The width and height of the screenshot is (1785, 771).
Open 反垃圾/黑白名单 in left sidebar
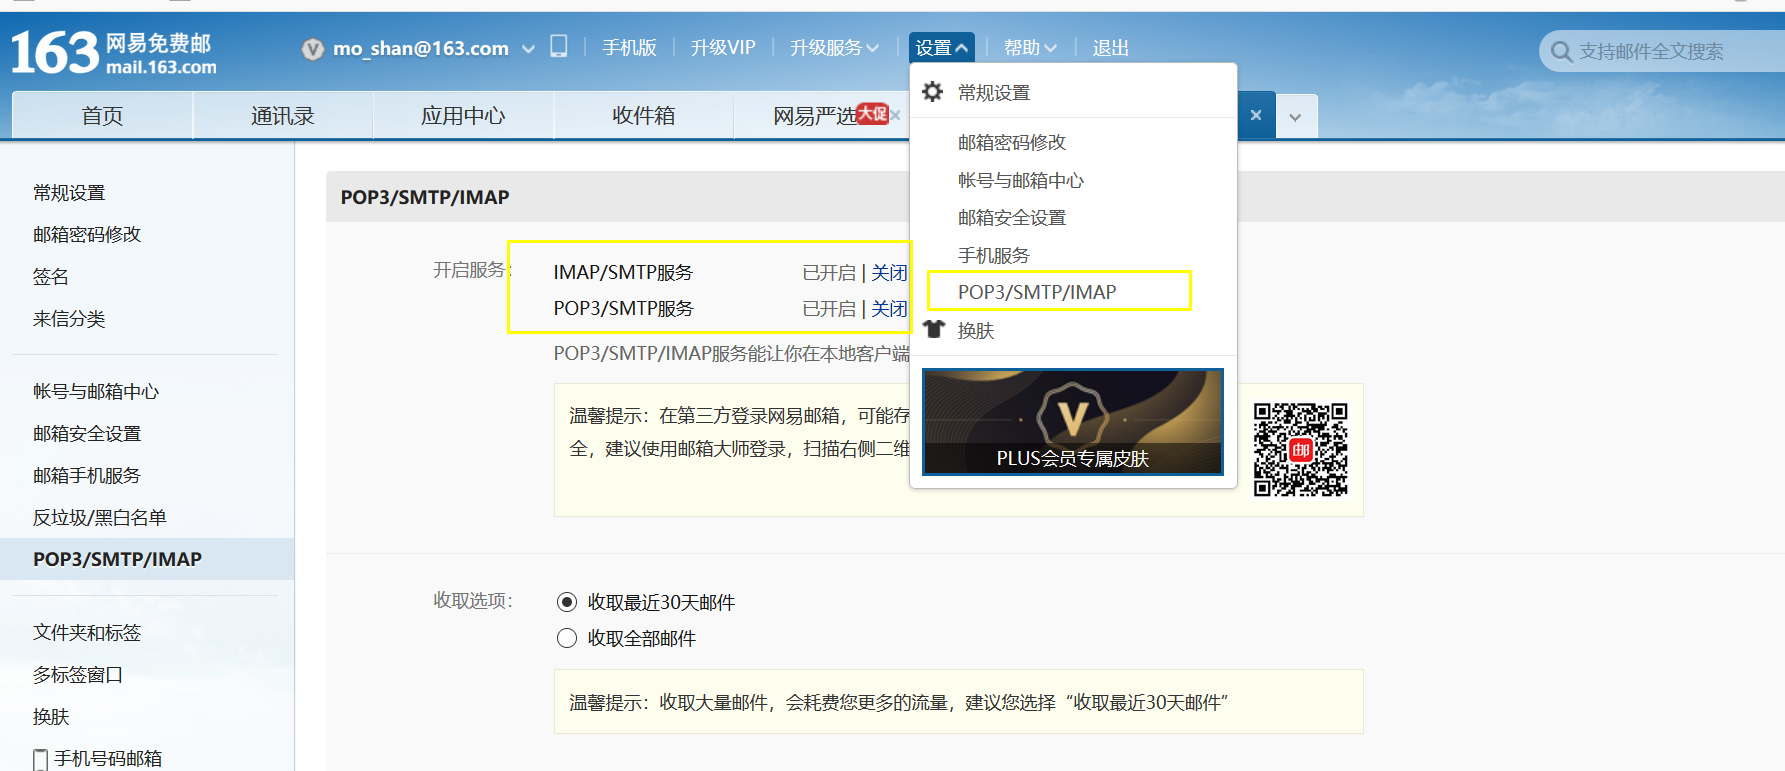tap(100, 518)
